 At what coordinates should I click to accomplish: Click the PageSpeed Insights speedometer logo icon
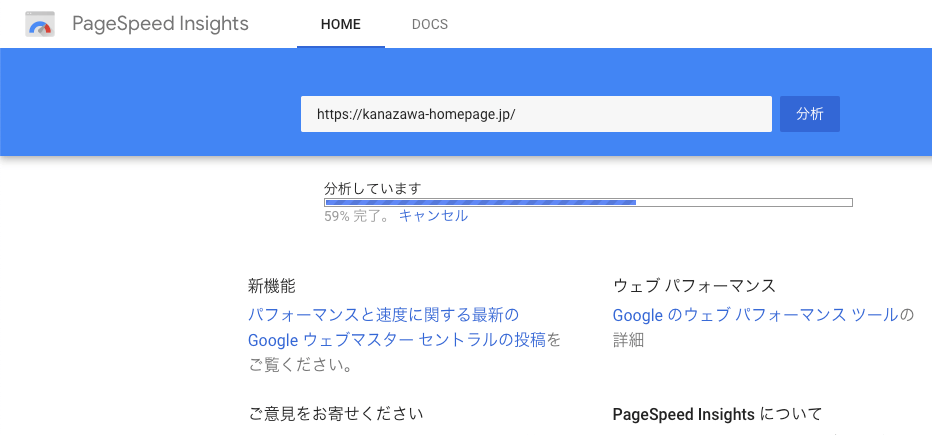point(40,24)
